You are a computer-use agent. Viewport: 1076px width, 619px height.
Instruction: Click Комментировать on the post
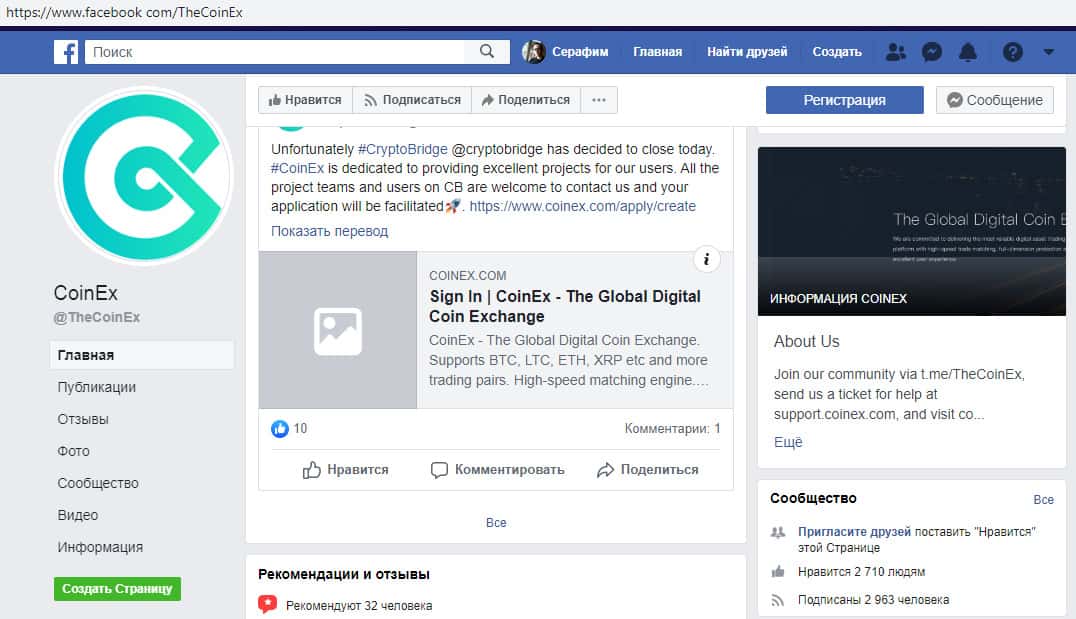pos(498,469)
